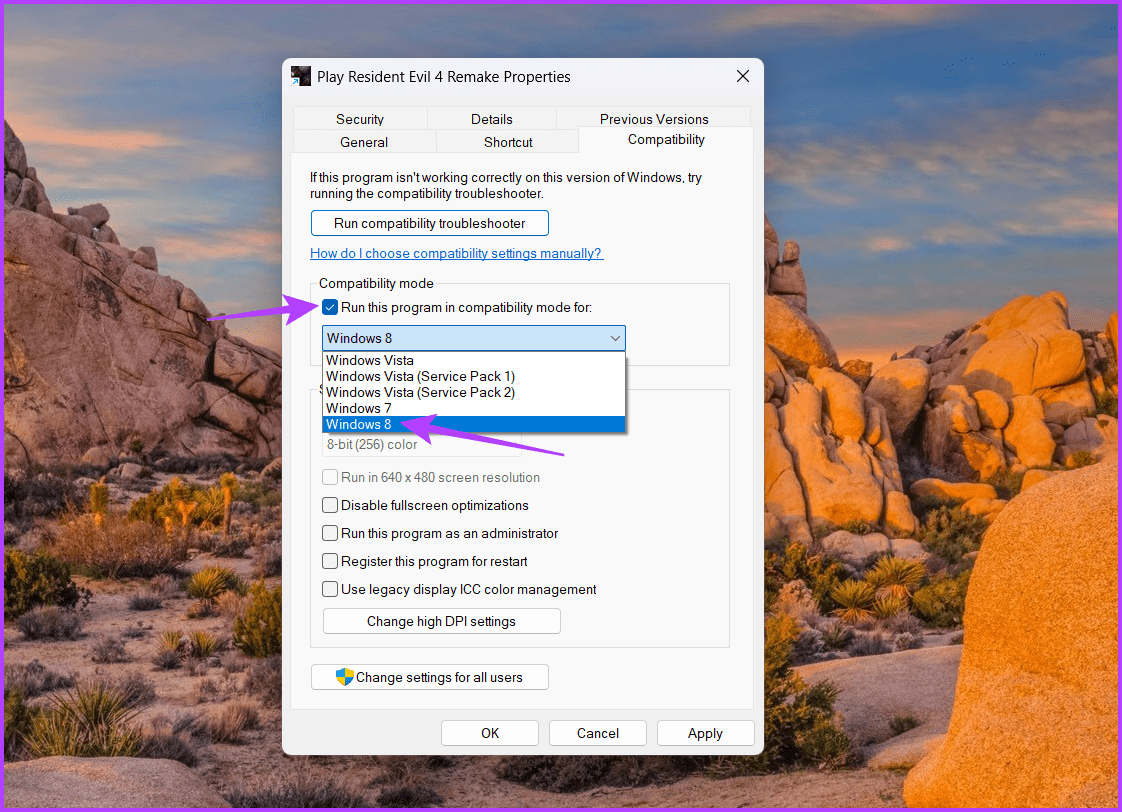Click the Compatibility mode group label
This screenshot has width=1122, height=812.
(x=376, y=283)
